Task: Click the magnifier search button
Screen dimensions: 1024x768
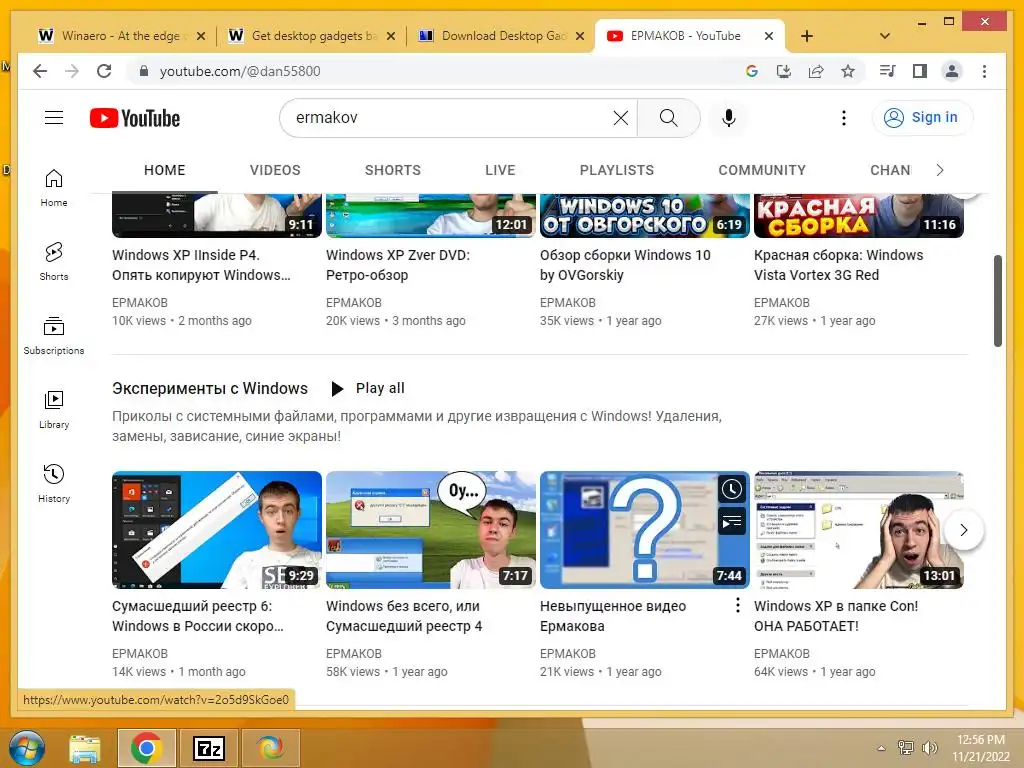Action: [668, 118]
